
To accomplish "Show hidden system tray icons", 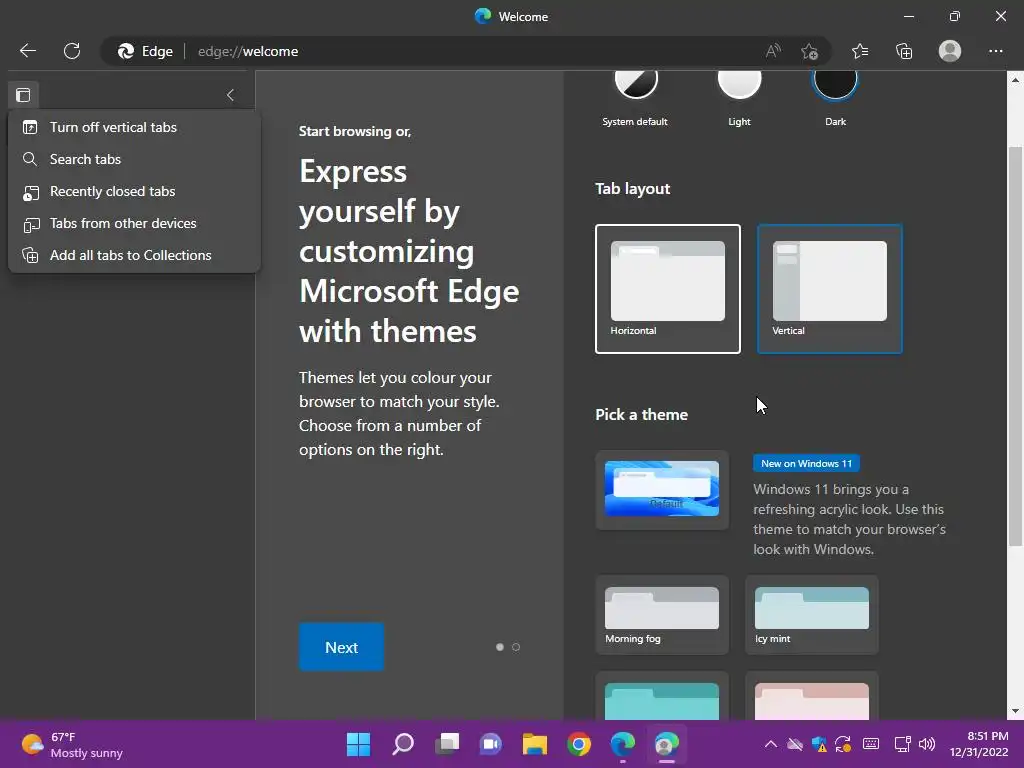I will tap(771, 744).
